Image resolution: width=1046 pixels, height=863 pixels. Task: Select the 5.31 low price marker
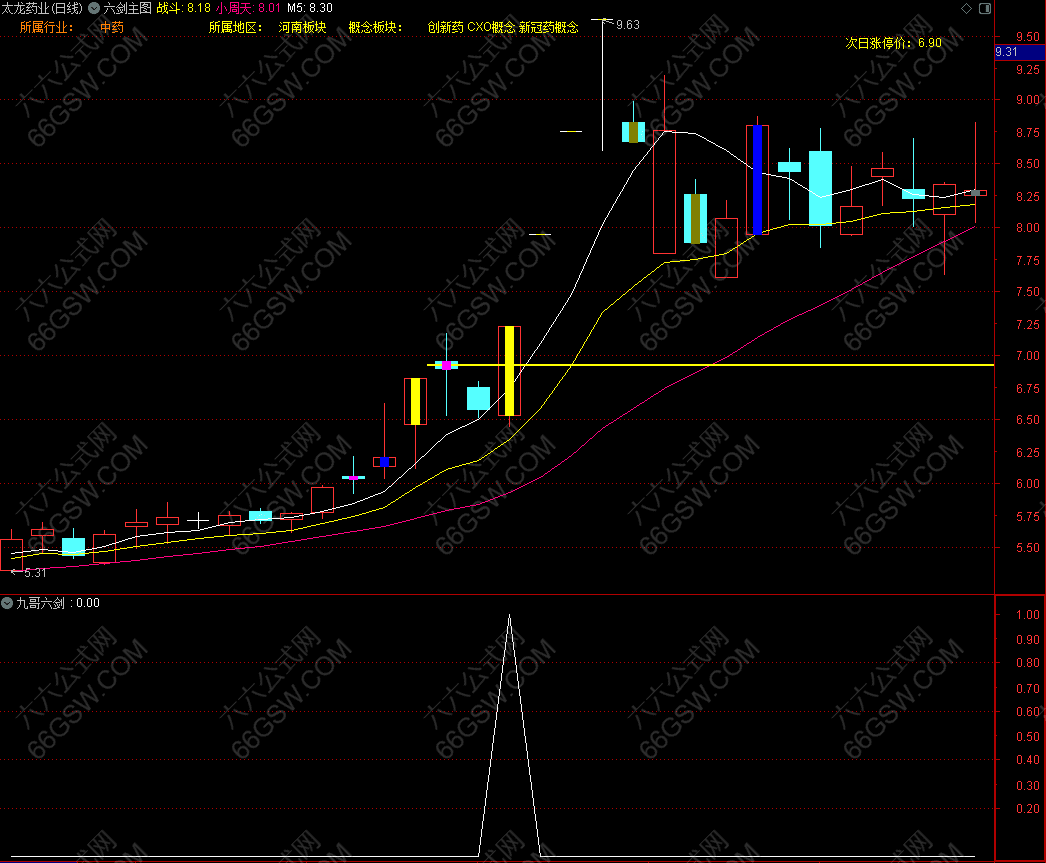point(34,573)
